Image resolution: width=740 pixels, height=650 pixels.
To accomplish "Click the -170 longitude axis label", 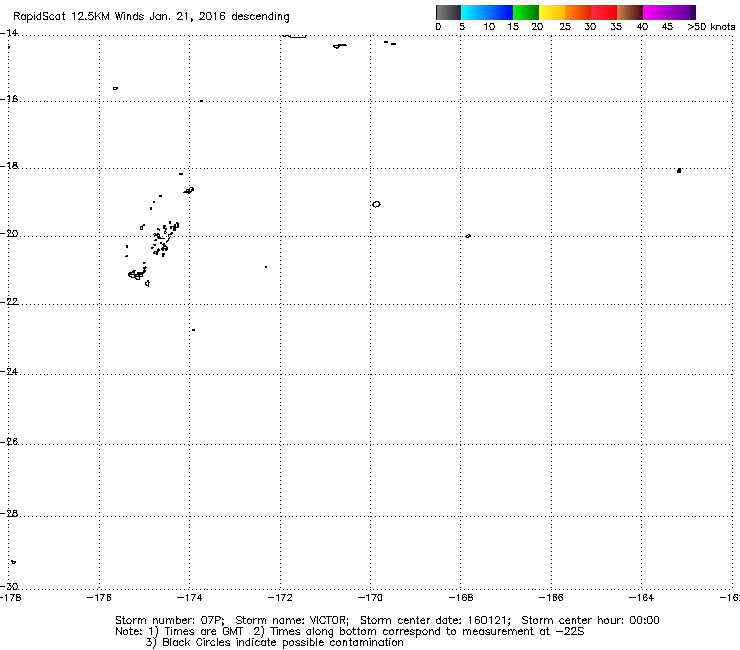I will click(370, 598).
